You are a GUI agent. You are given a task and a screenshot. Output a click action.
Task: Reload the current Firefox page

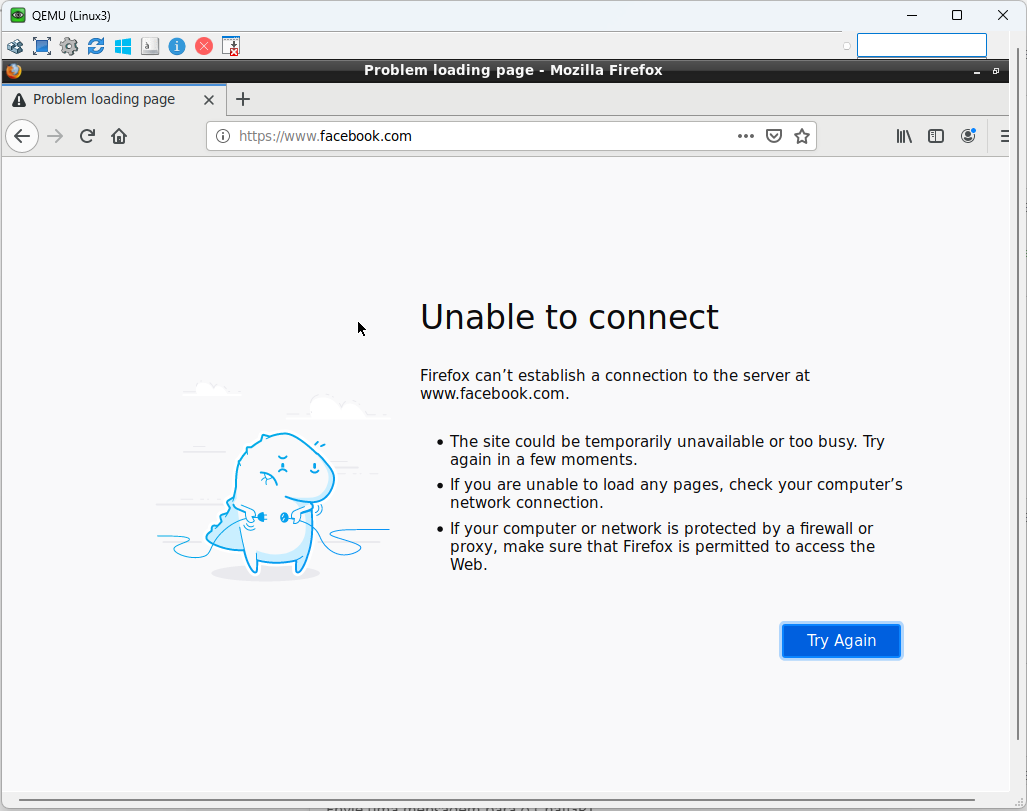[87, 136]
